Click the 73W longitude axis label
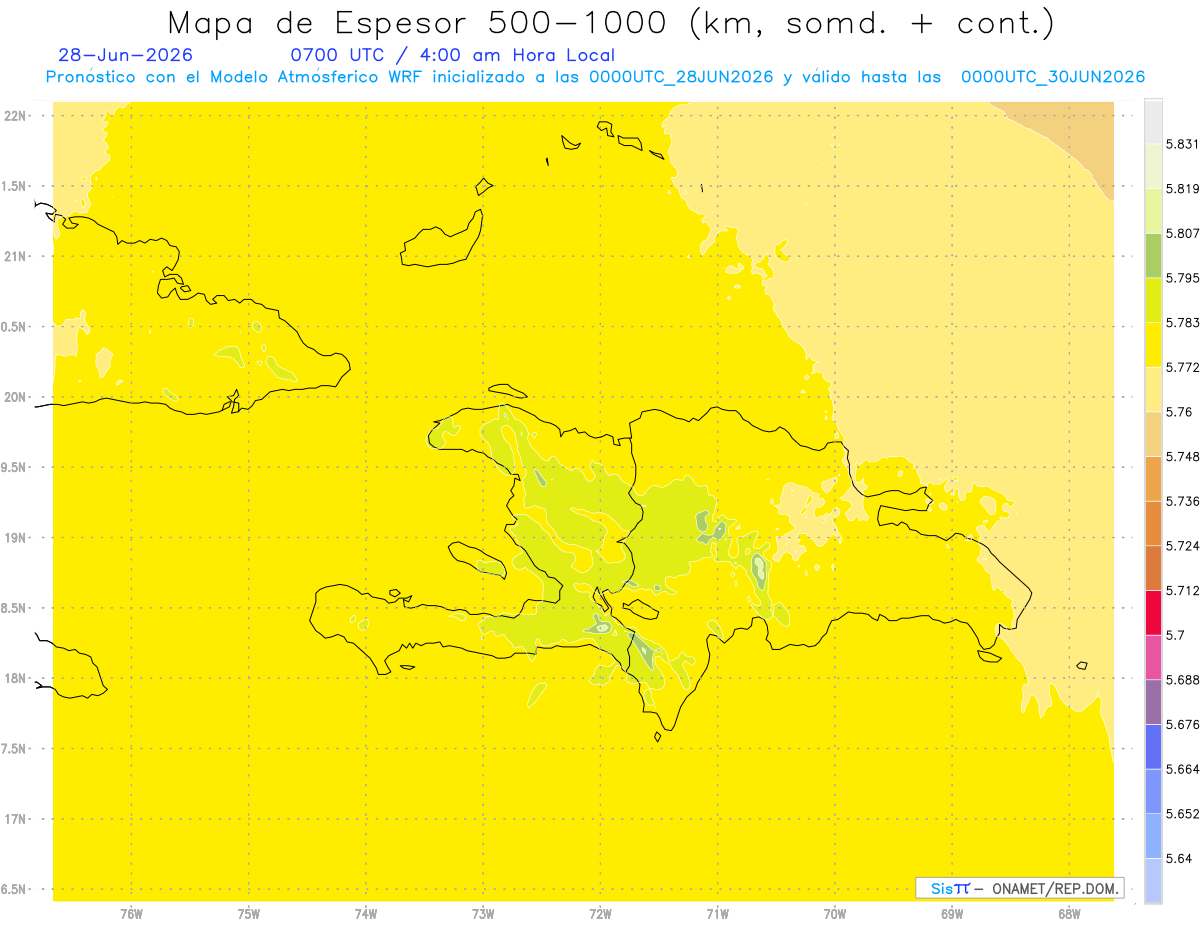Viewport: 1200px width, 927px height. (x=483, y=914)
